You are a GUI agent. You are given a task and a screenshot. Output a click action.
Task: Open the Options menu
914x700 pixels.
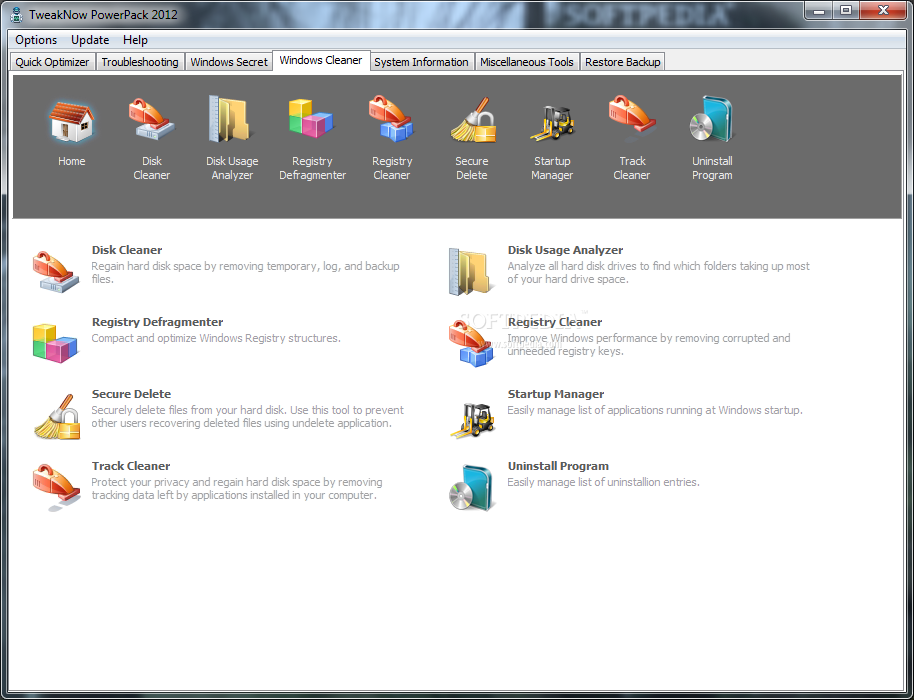coord(36,40)
